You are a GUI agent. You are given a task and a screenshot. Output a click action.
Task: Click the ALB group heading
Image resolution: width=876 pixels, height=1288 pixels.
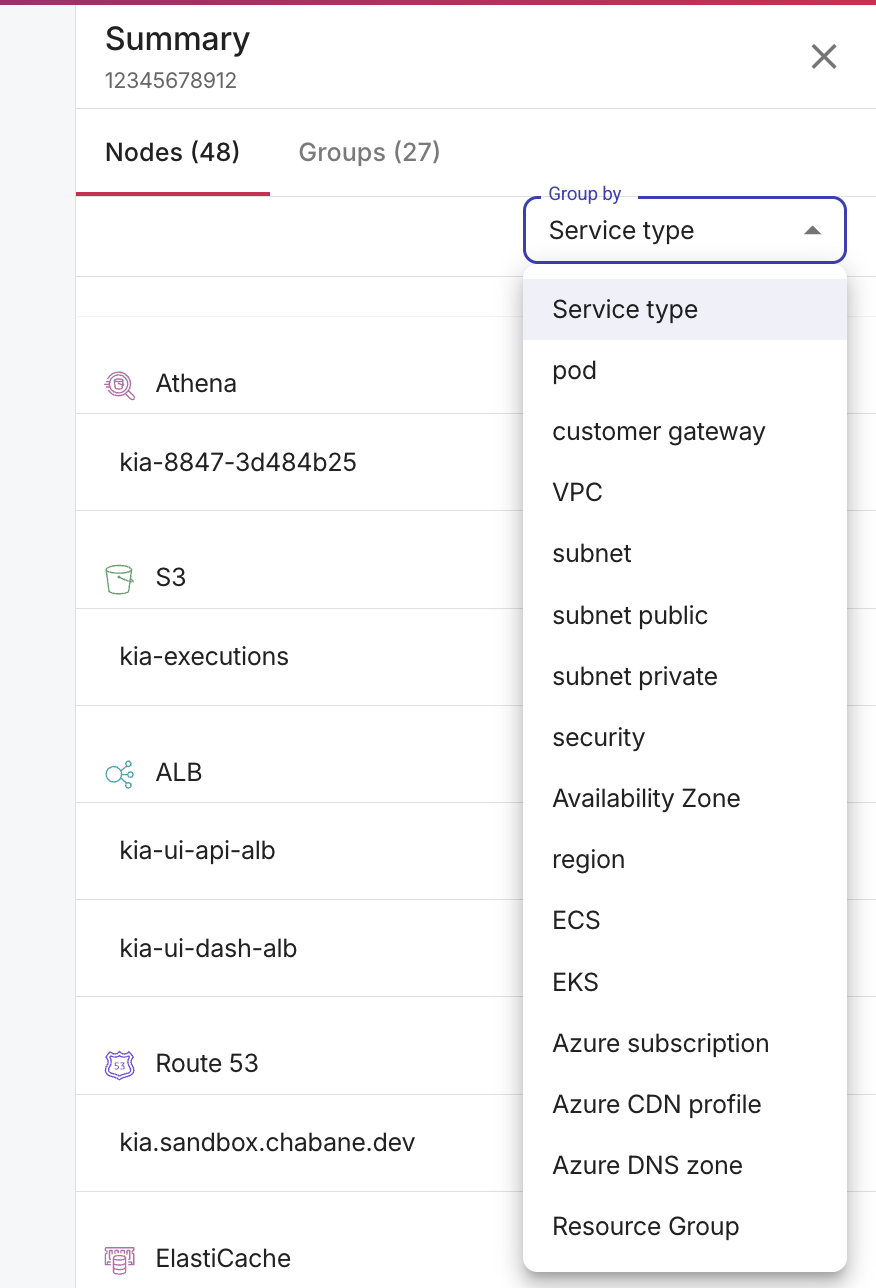tap(179, 773)
